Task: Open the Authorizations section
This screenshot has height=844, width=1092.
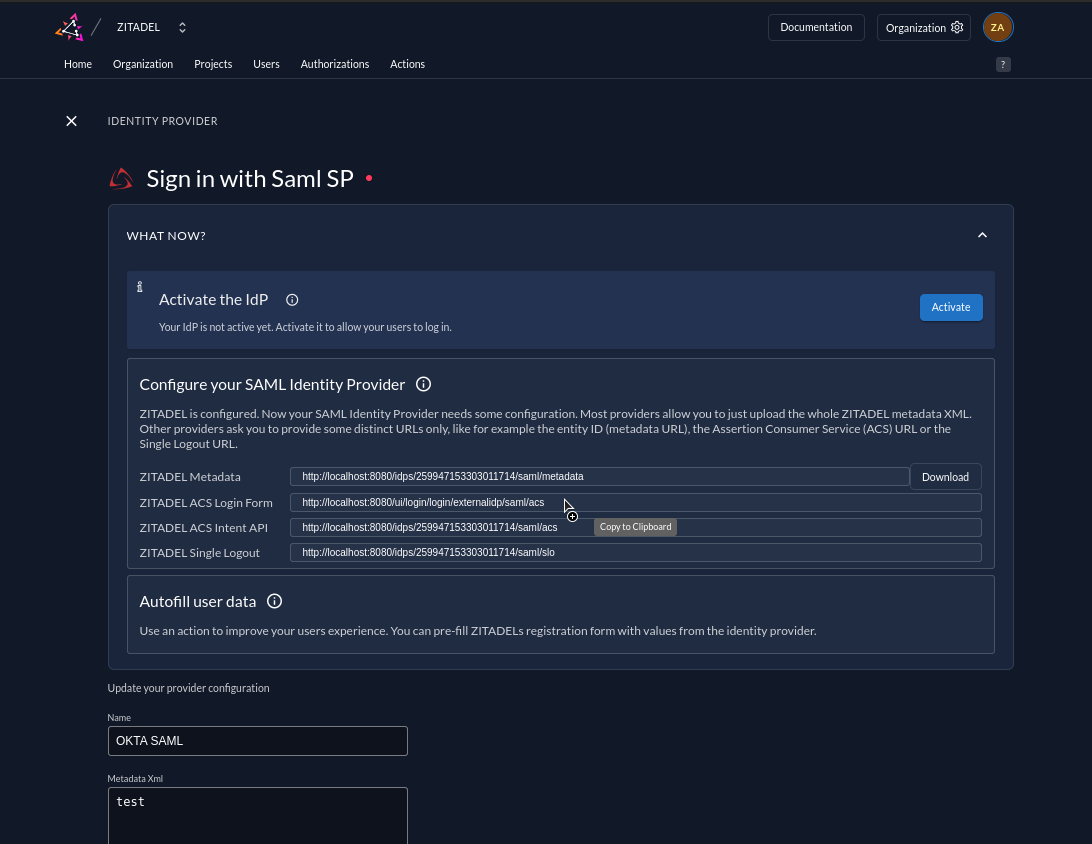Action: (x=334, y=64)
